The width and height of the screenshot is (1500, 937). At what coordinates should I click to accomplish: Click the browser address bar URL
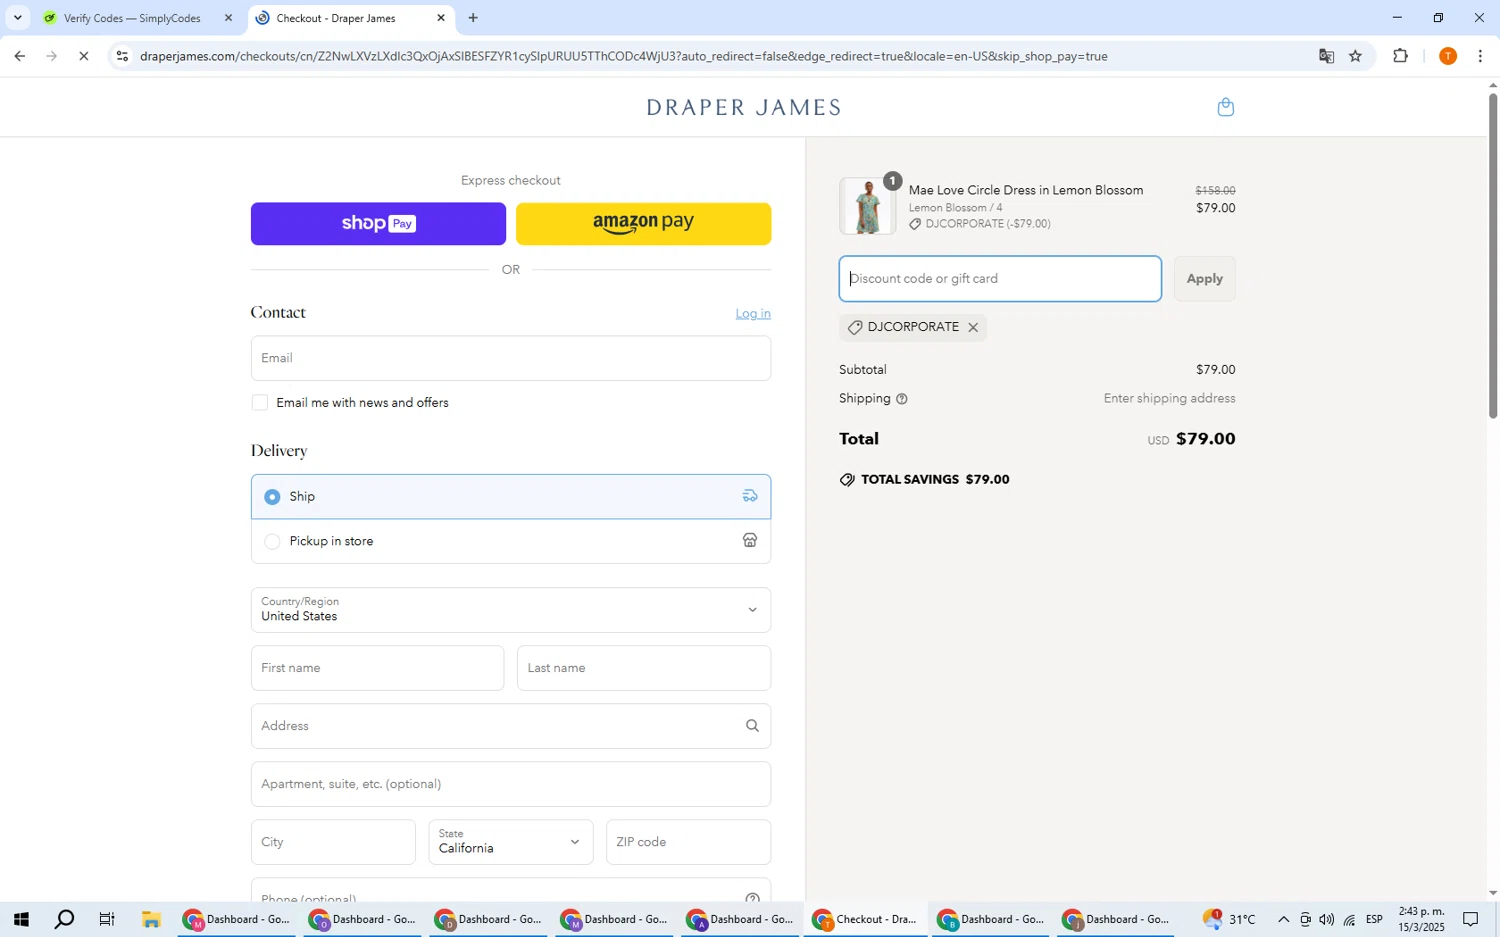point(624,56)
